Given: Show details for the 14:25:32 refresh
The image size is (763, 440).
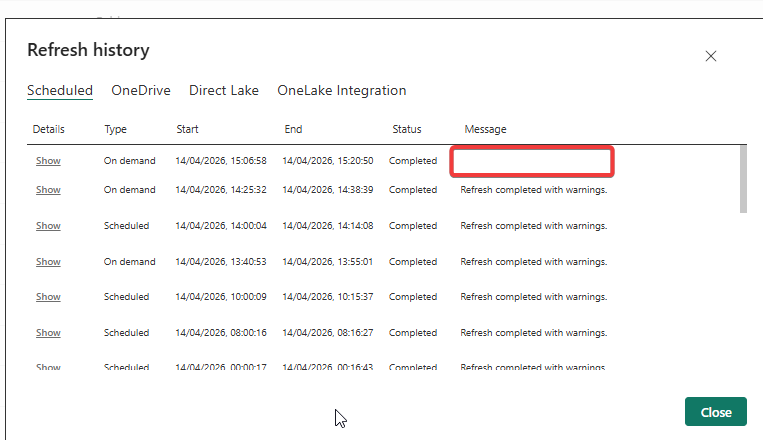Looking at the screenshot, I should 48,190.
